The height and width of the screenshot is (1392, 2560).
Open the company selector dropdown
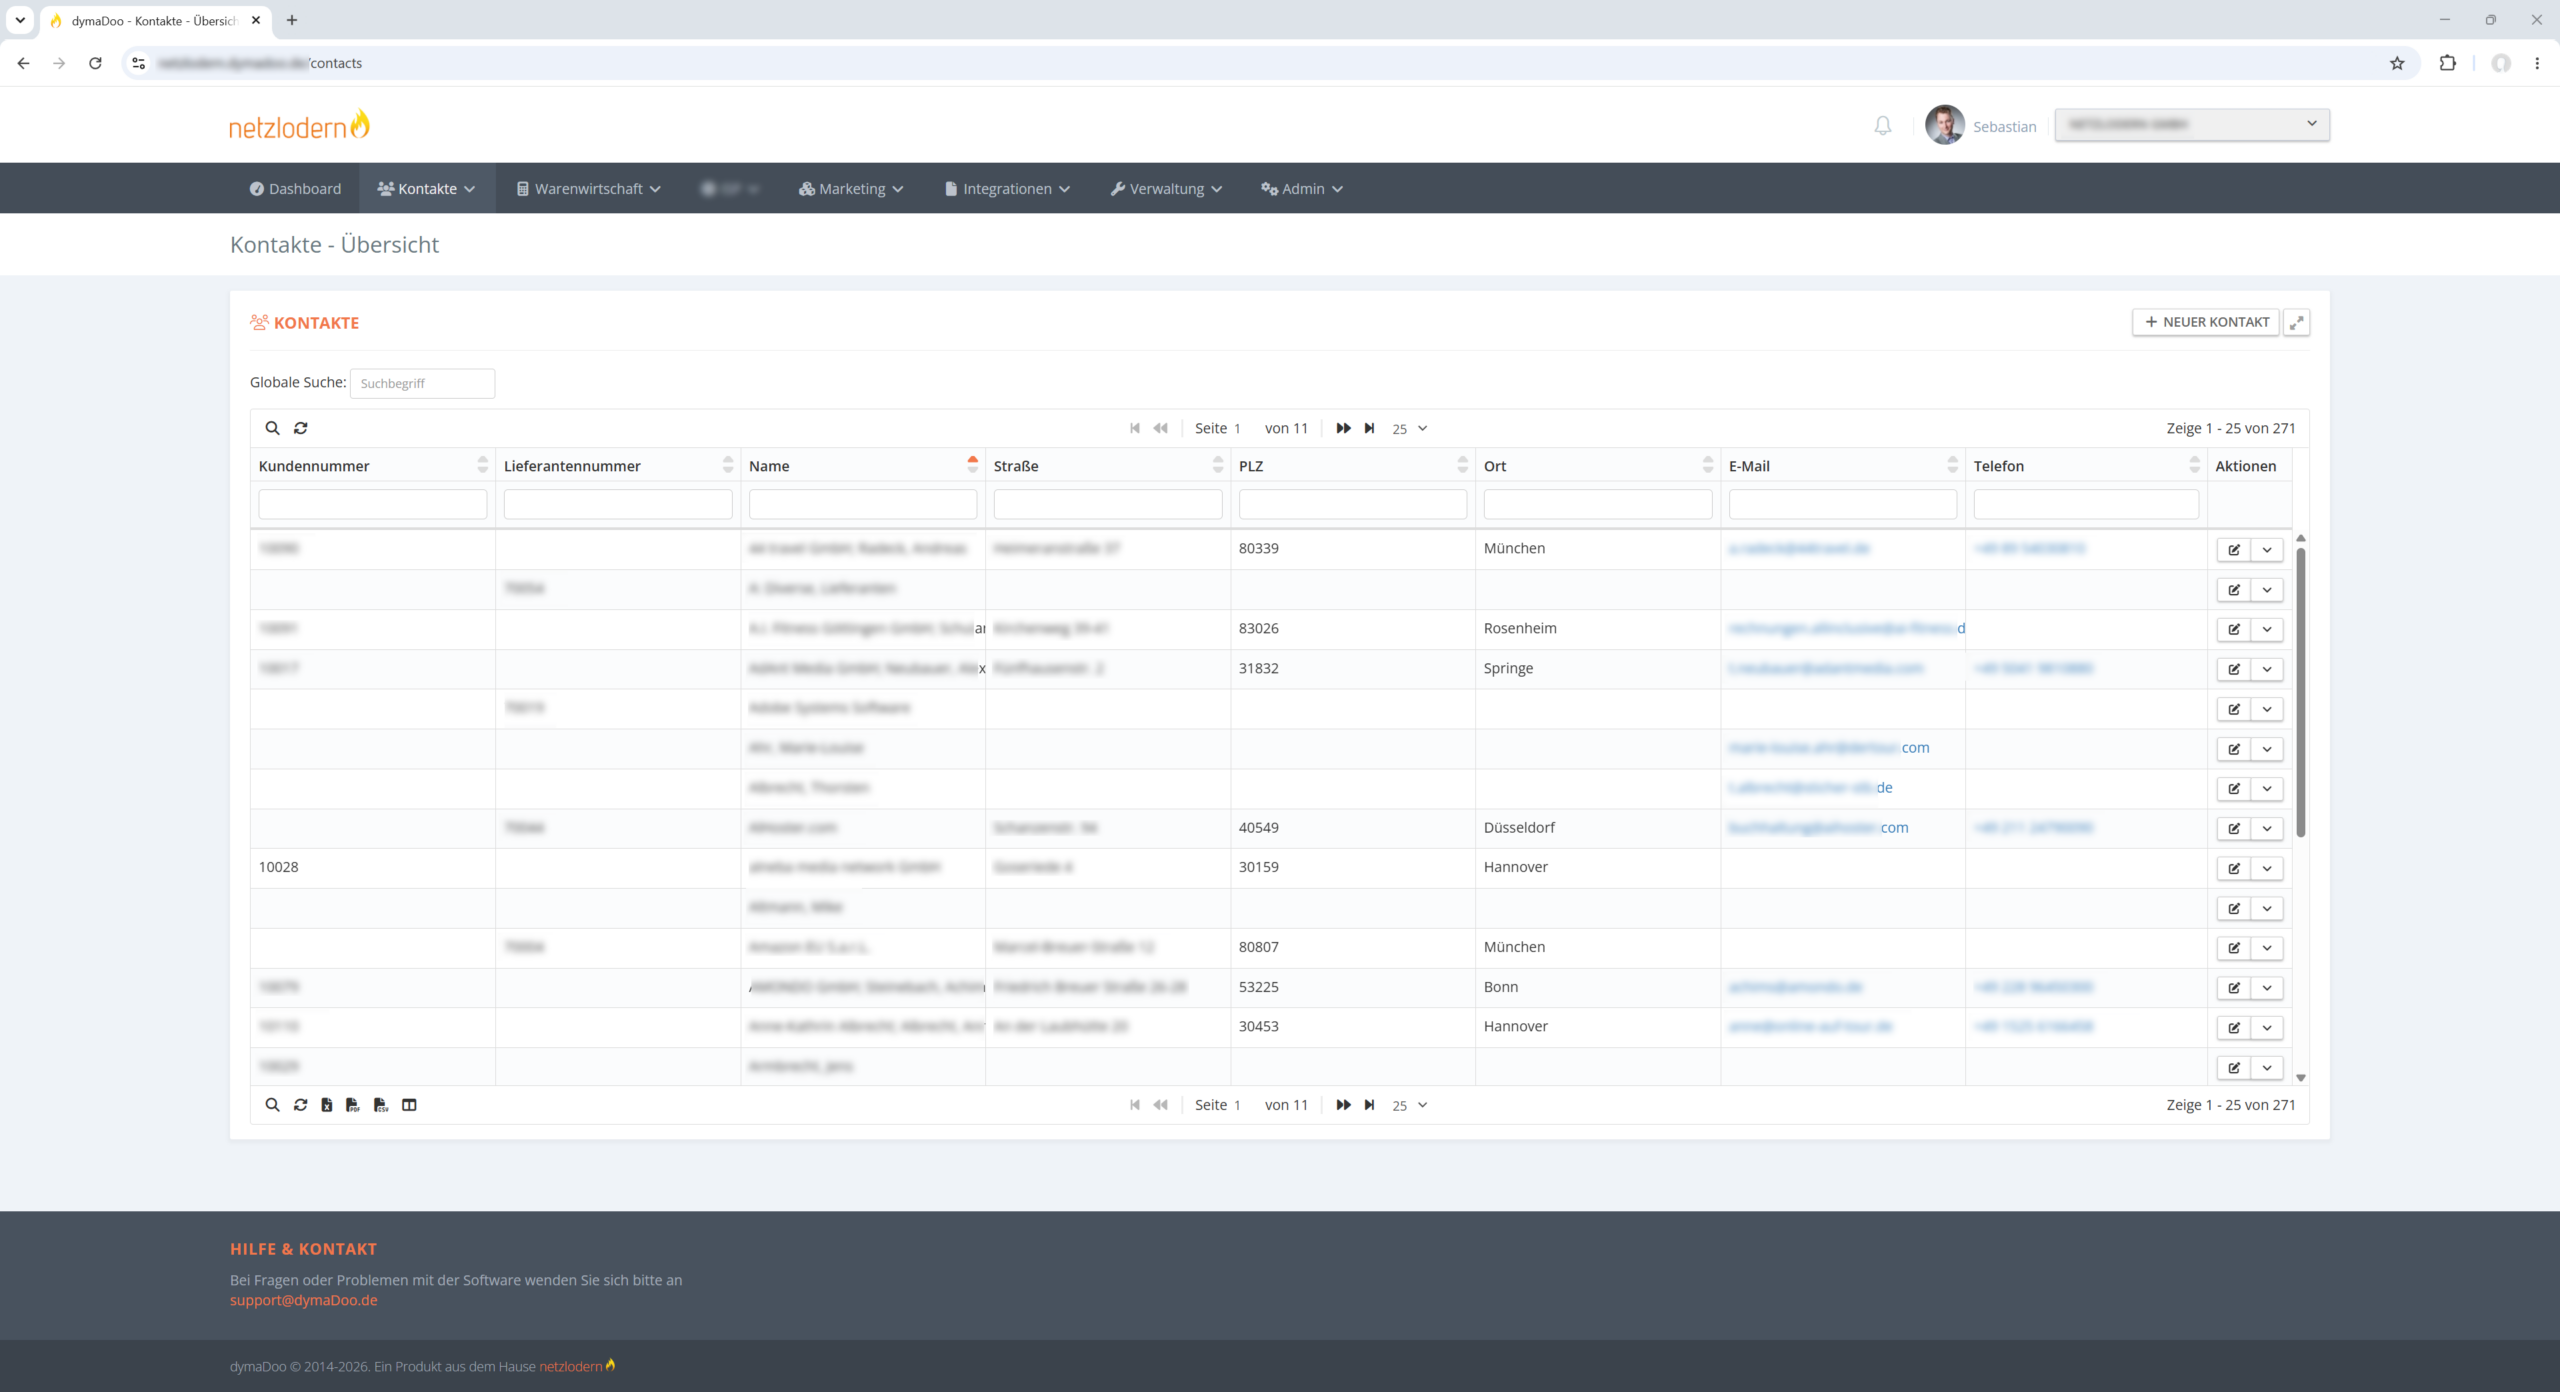(x=2192, y=124)
